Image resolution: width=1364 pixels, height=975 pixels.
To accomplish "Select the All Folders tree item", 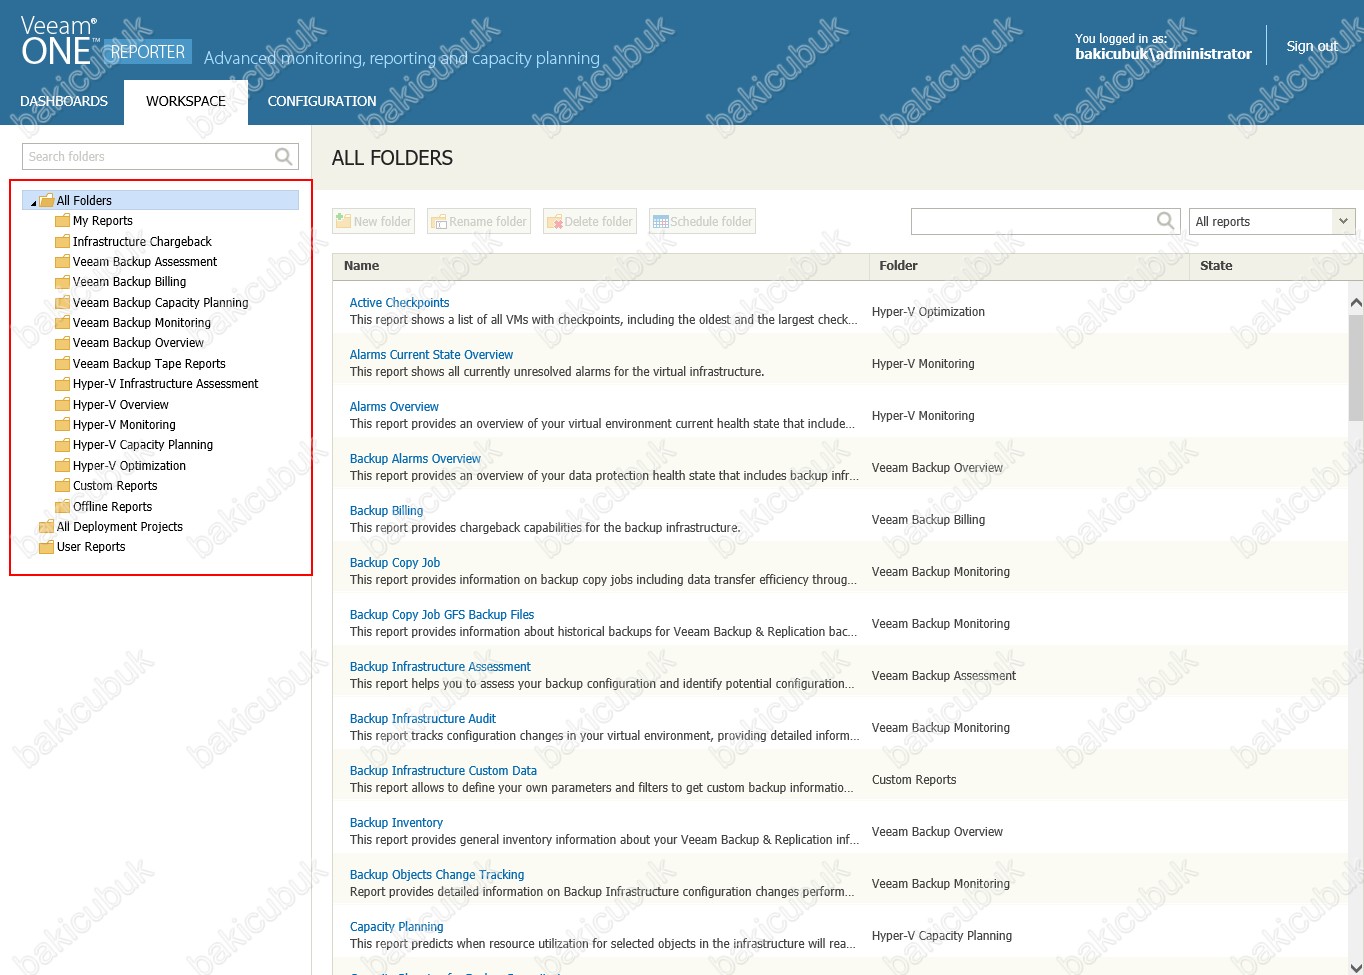I will pos(161,200).
